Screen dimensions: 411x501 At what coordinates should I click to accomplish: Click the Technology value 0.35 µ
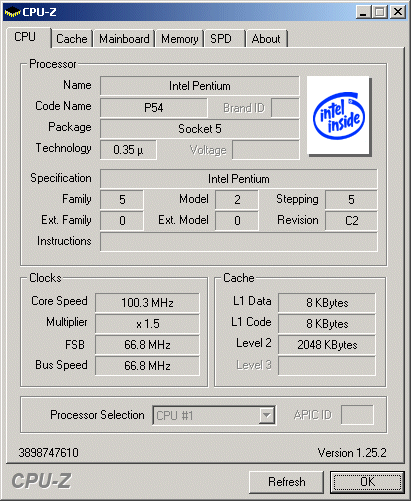point(128,150)
